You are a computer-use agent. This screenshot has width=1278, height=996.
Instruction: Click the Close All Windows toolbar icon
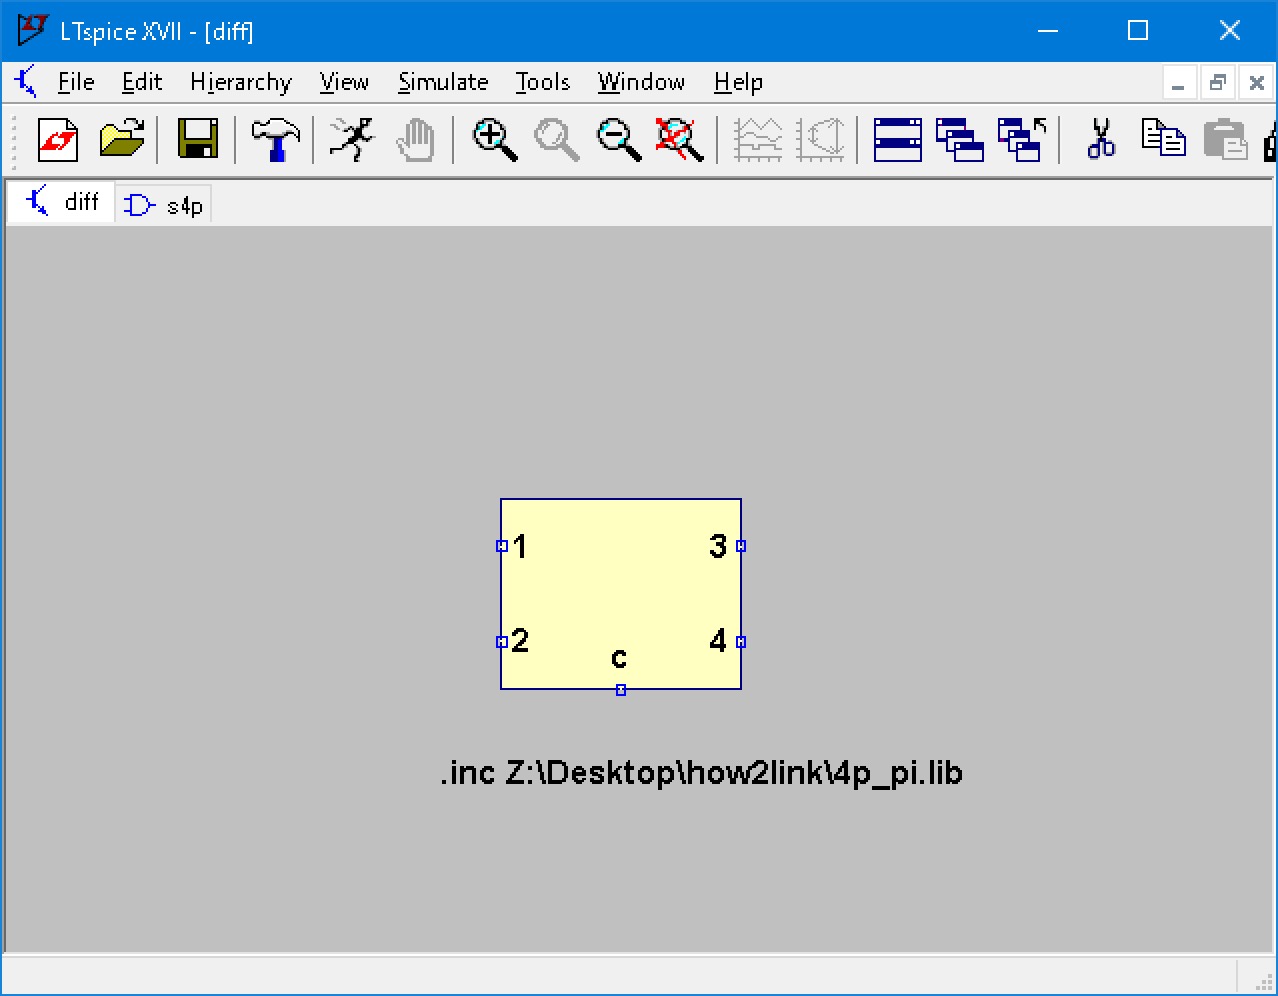point(1022,139)
